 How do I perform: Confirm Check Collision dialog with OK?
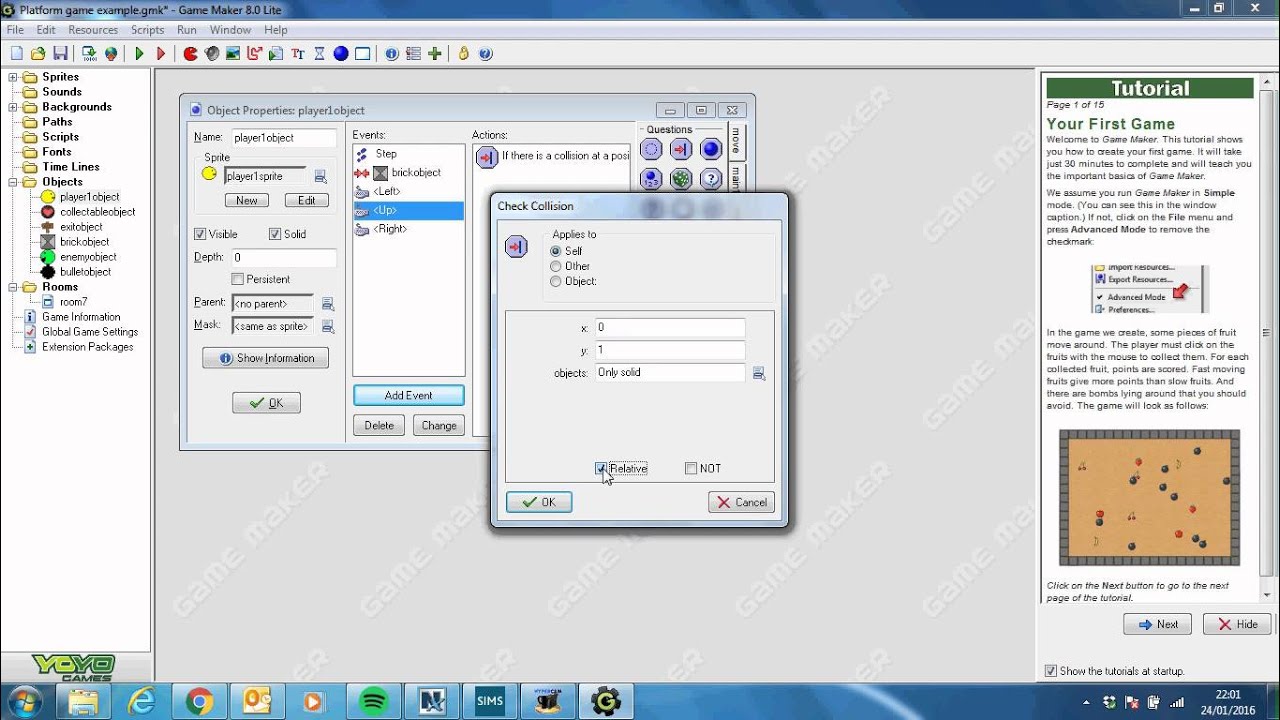pyautogui.click(x=539, y=502)
